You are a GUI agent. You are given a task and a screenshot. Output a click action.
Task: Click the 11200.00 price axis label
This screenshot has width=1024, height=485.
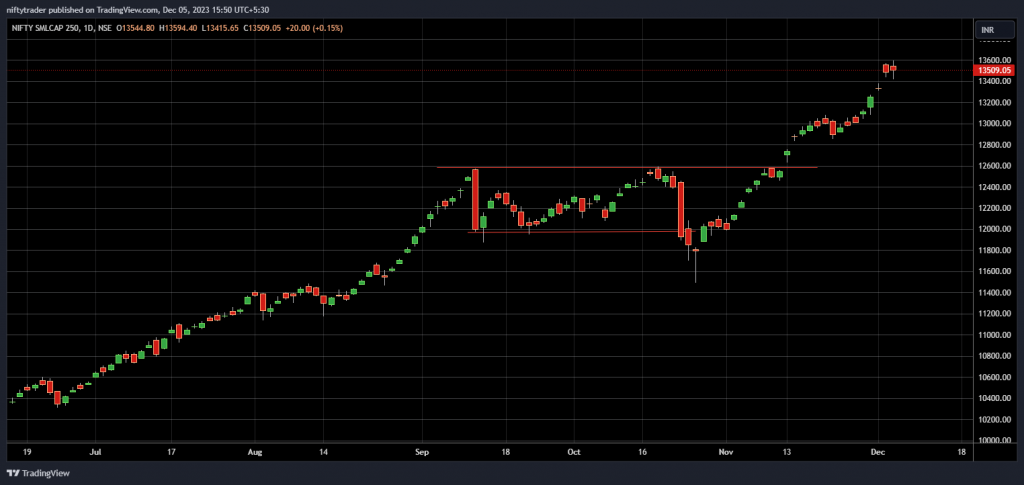tap(995, 314)
